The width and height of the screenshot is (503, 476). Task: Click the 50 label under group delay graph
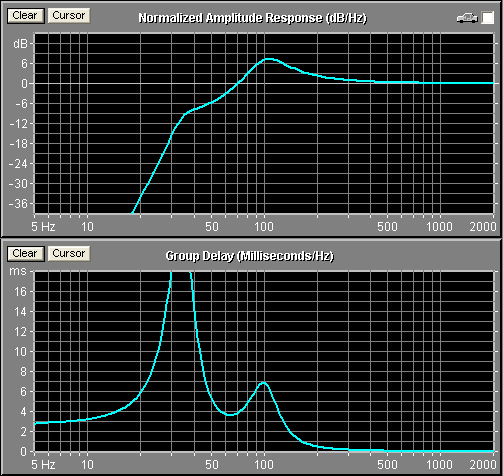point(212,465)
